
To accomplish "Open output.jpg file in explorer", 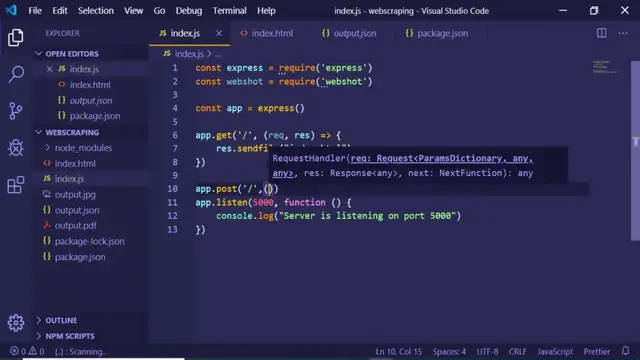I will tap(75, 194).
